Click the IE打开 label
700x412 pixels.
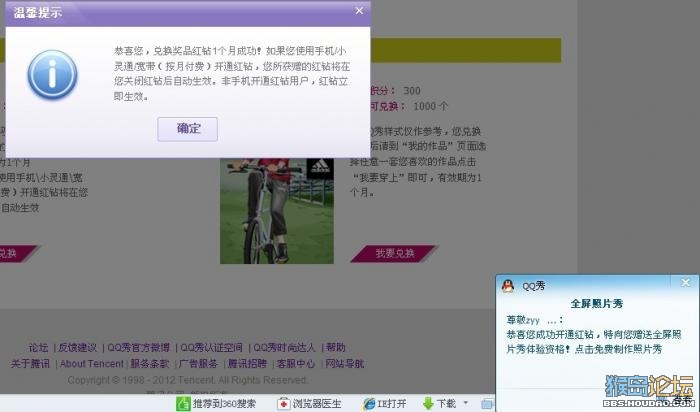click(x=392, y=404)
